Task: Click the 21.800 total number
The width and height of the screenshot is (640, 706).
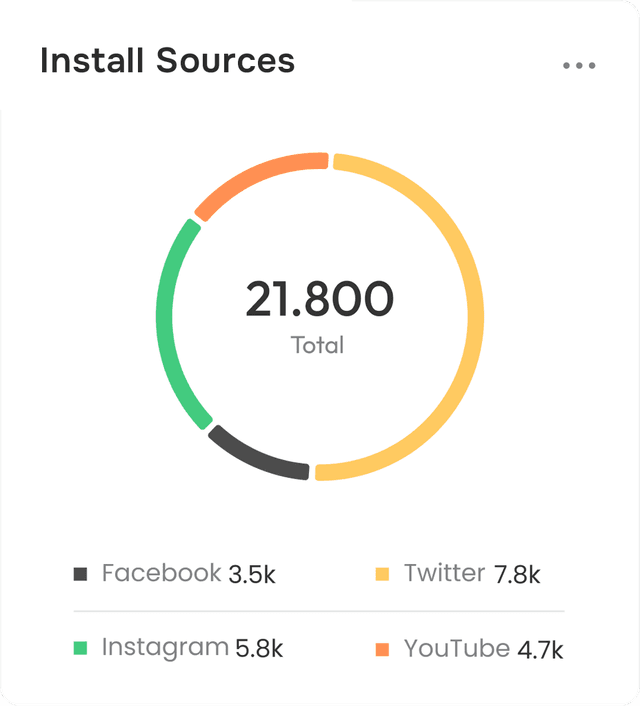Action: (x=319, y=299)
